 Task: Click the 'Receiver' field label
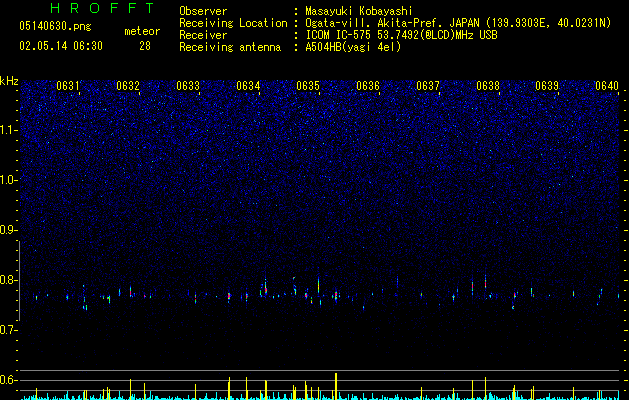(x=203, y=35)
